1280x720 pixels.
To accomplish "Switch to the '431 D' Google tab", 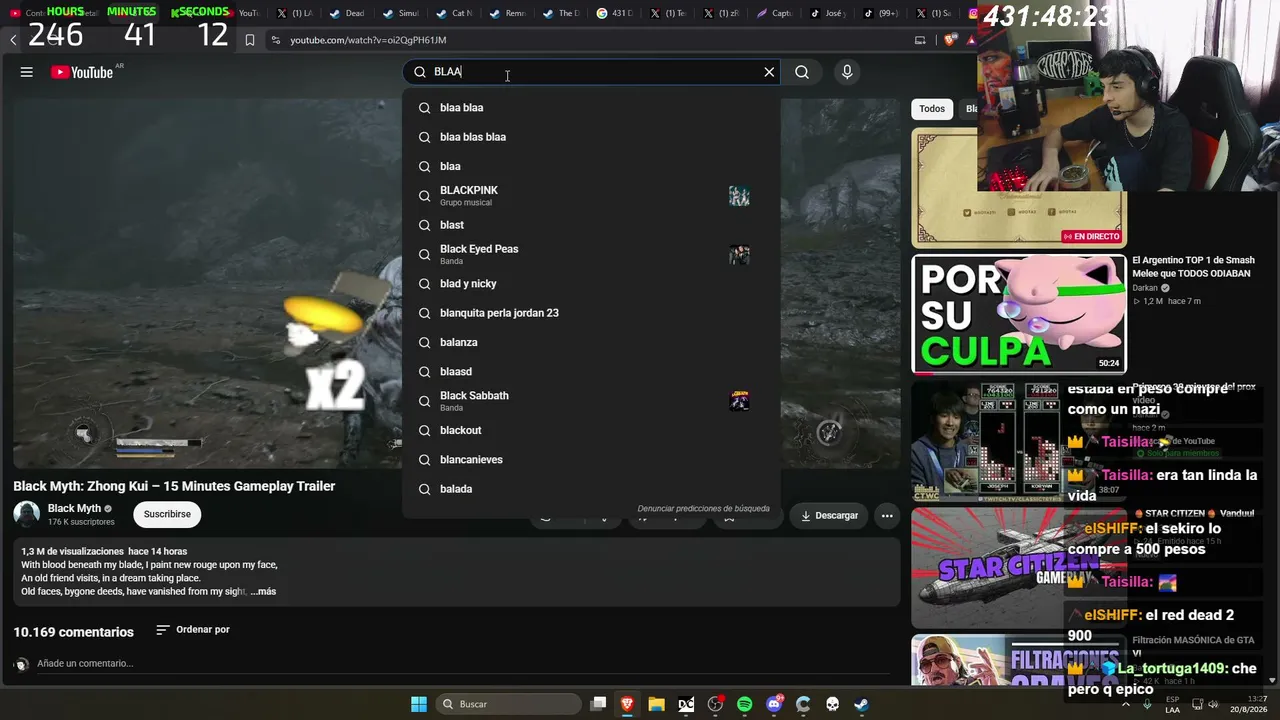I will tap(617, 13).
